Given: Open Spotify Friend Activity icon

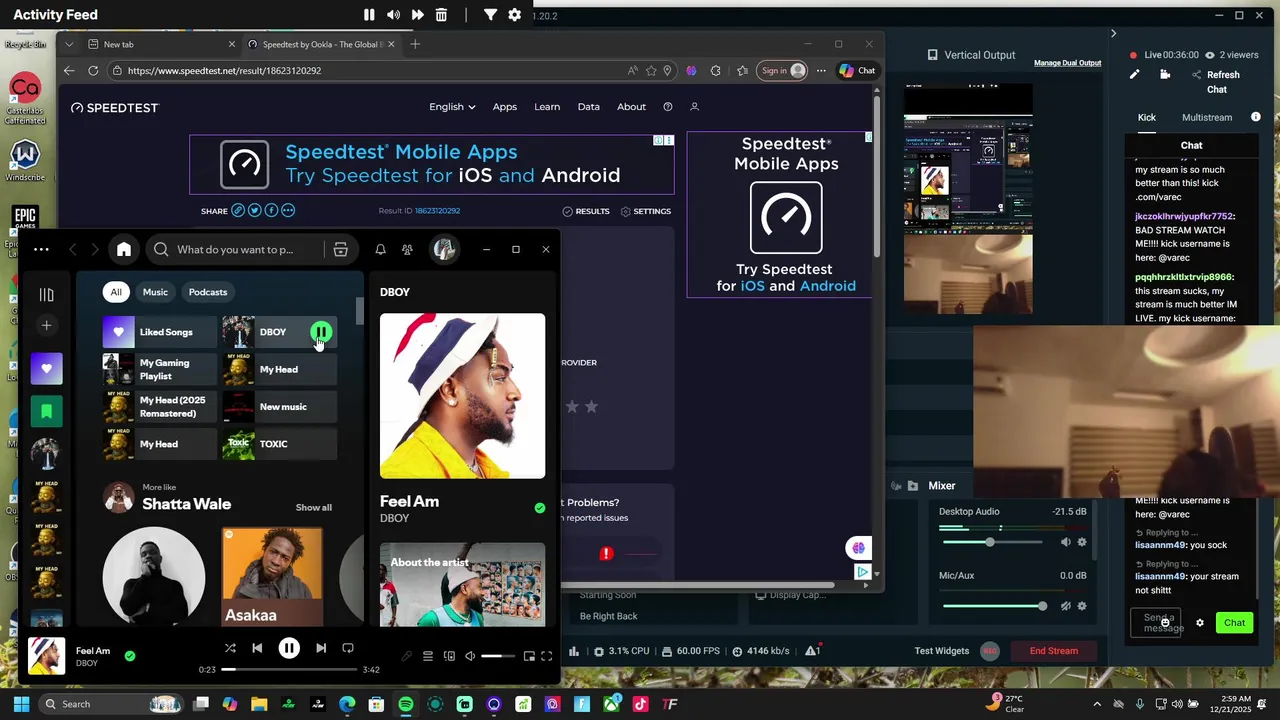Looking at the screenshot, I should (407, 249).
